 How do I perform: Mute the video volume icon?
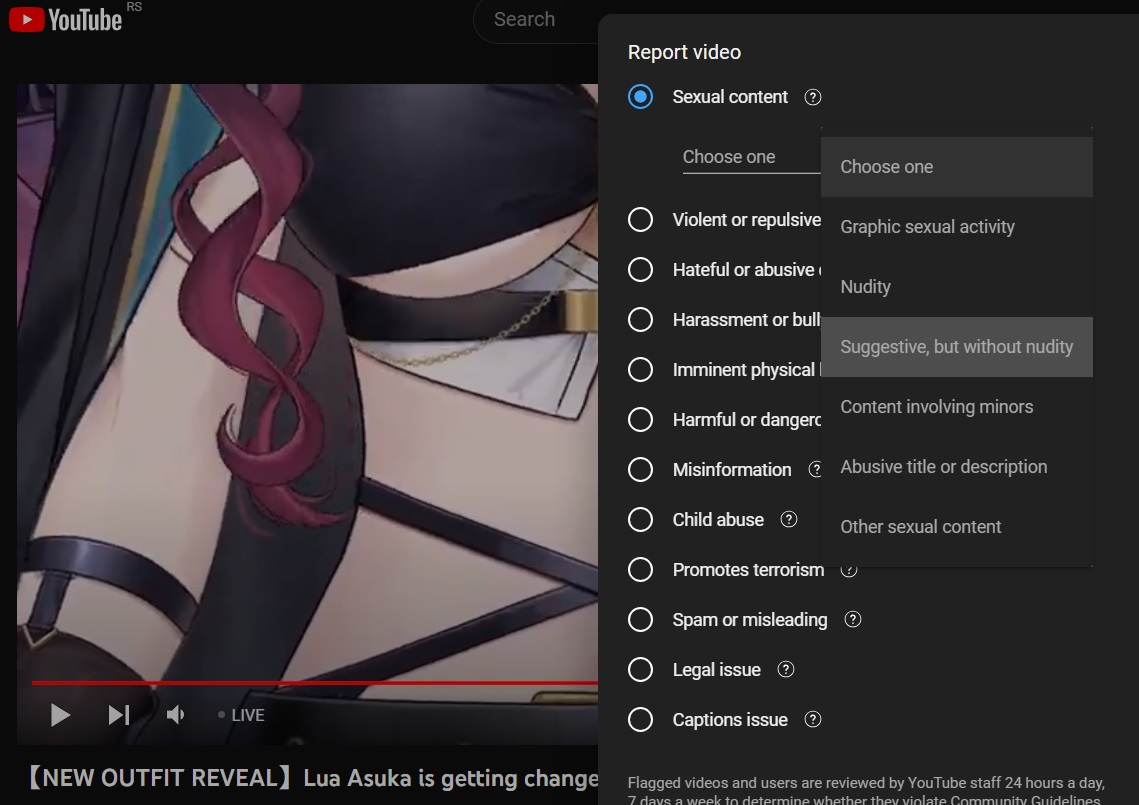click(x=175, y=715)
